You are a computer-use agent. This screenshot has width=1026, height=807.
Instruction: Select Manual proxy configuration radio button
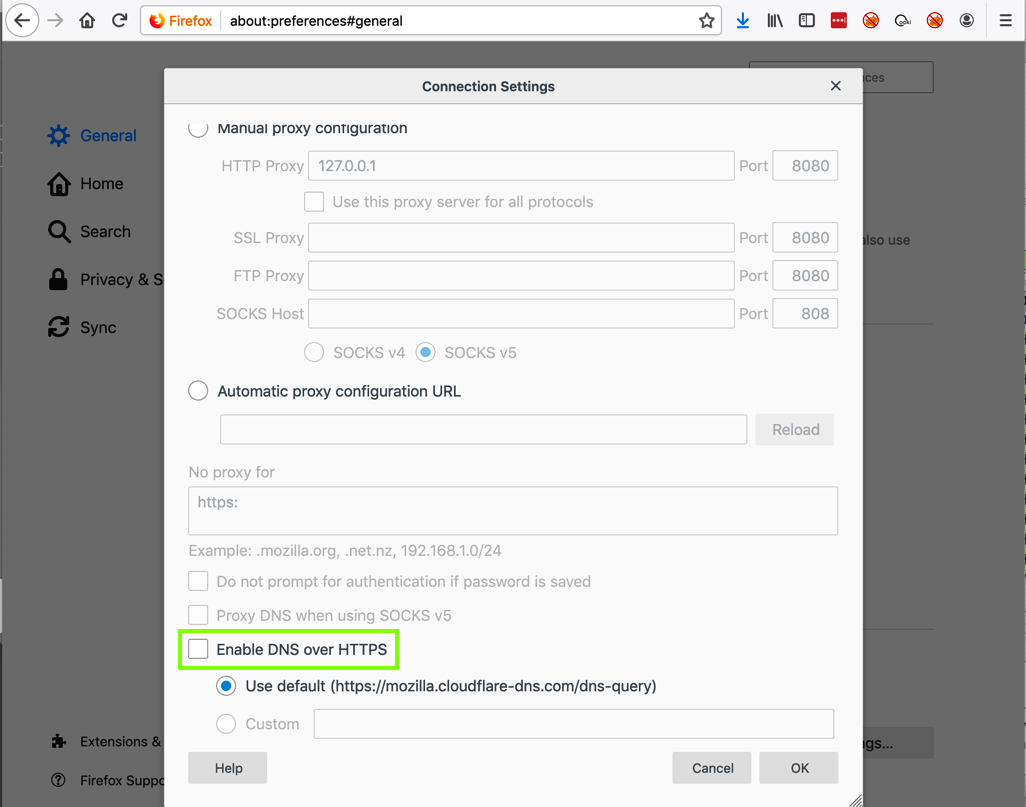[199, 128]
